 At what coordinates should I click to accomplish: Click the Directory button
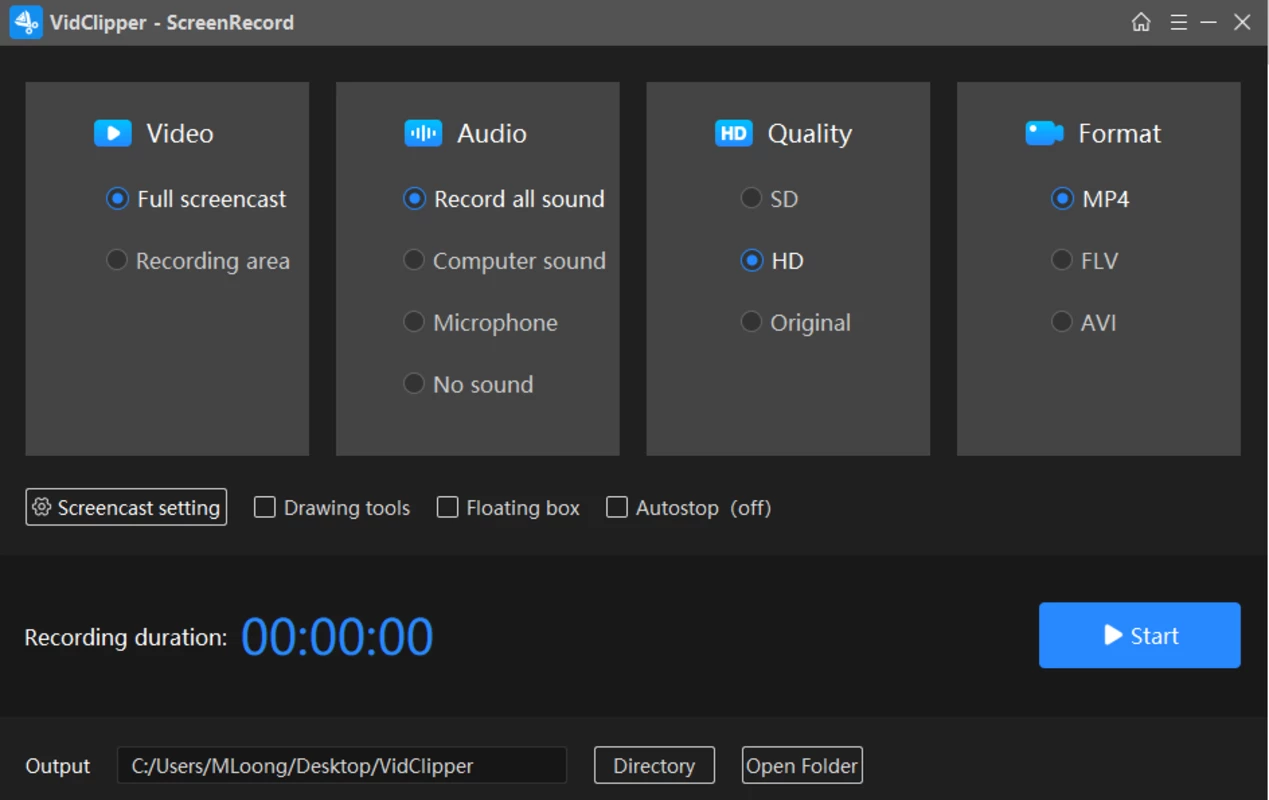click(654, 766)
